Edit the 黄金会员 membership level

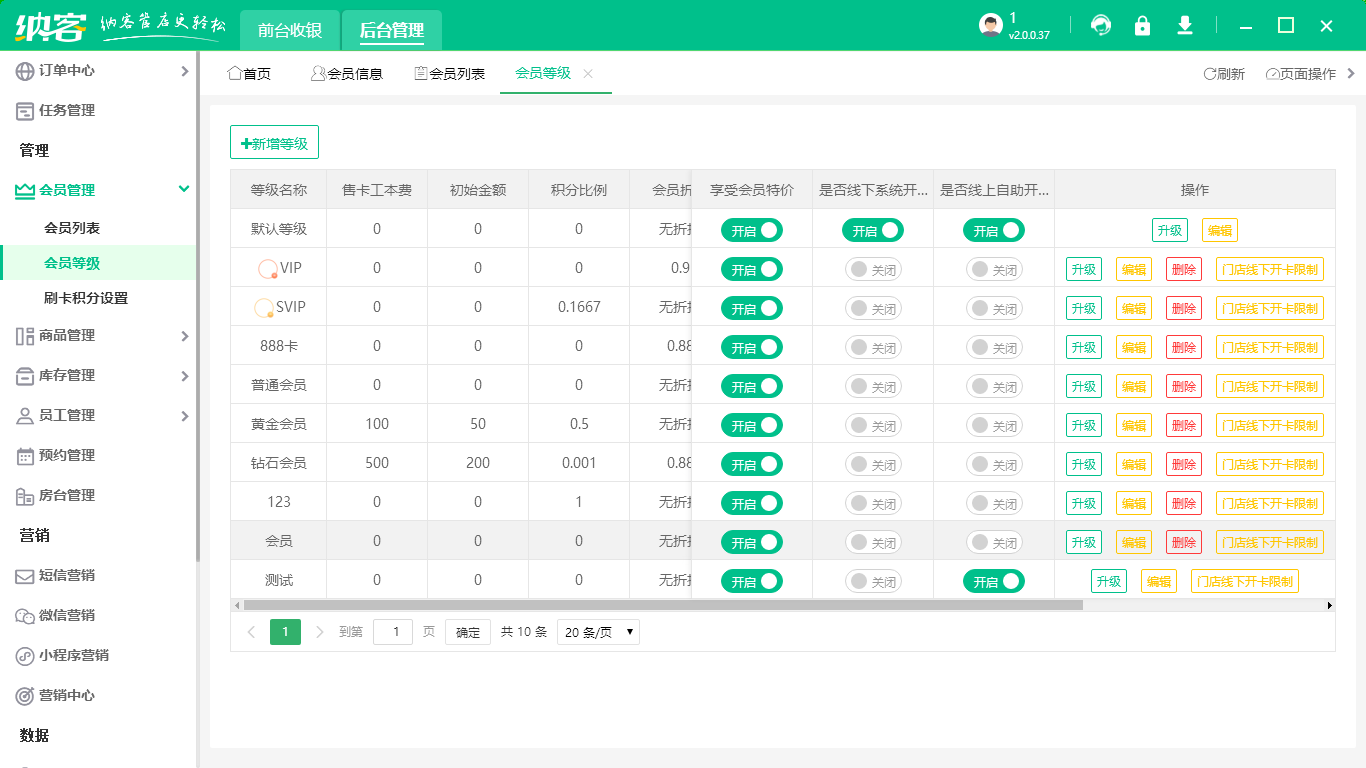[1133, 424]
